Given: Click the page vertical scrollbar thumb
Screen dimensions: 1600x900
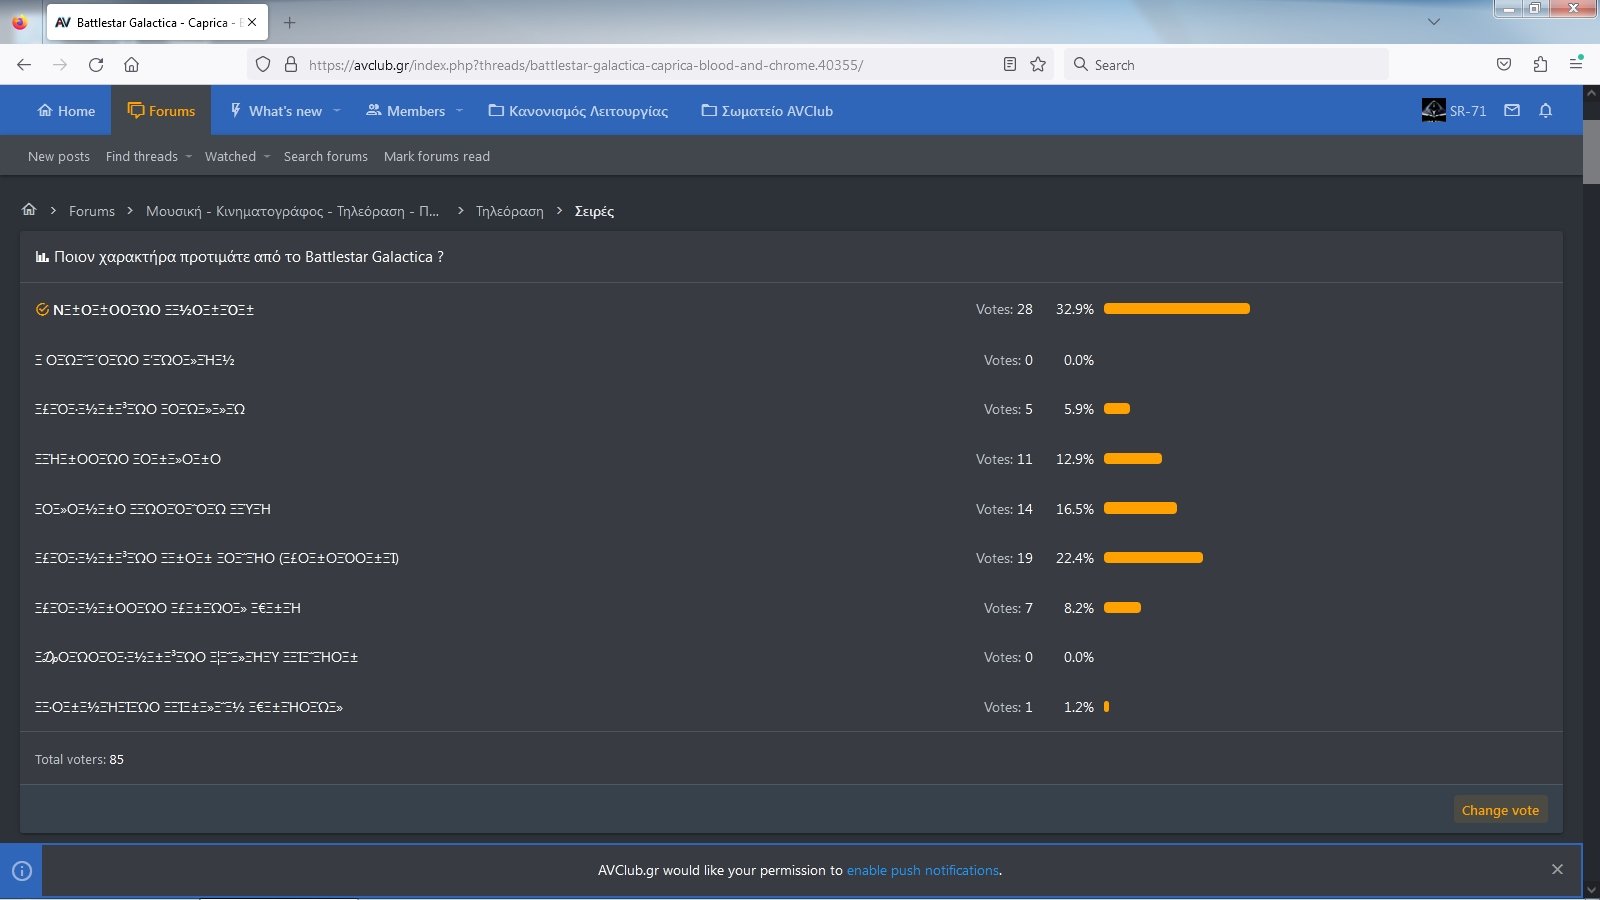Looking at the screenshot, I should click(x=1591, y=150).
